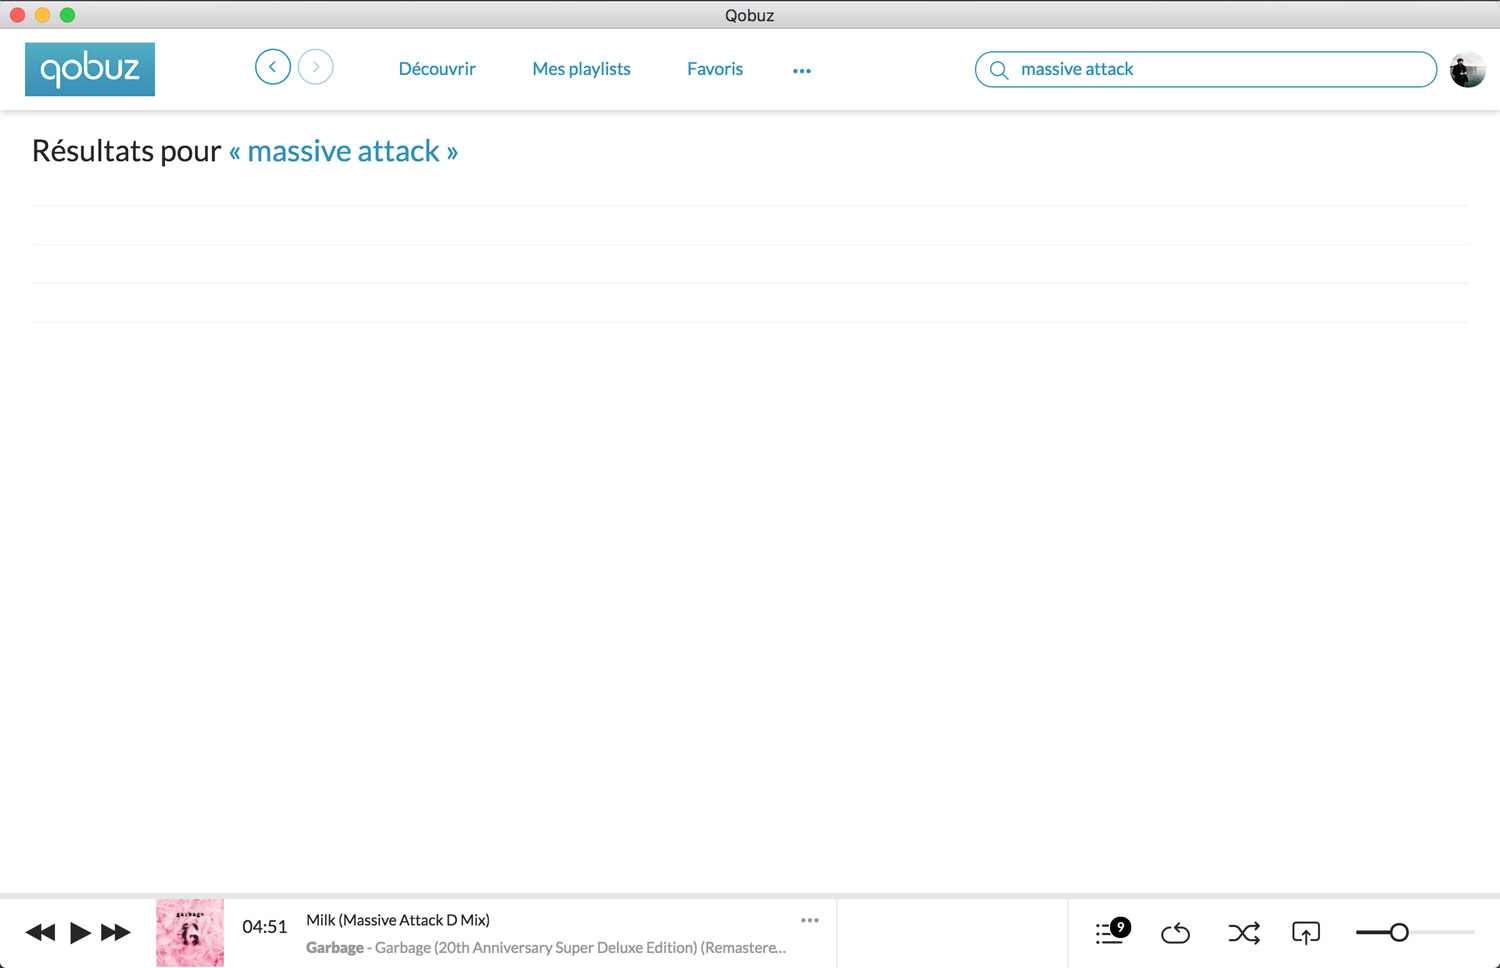
Task: Go back with the left arrow button
Action: coord(273,67)
